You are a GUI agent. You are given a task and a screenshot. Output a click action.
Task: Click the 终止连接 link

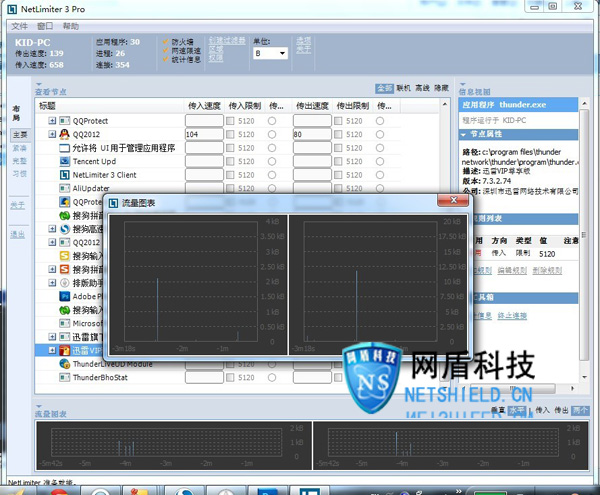[x=512, y=316]
